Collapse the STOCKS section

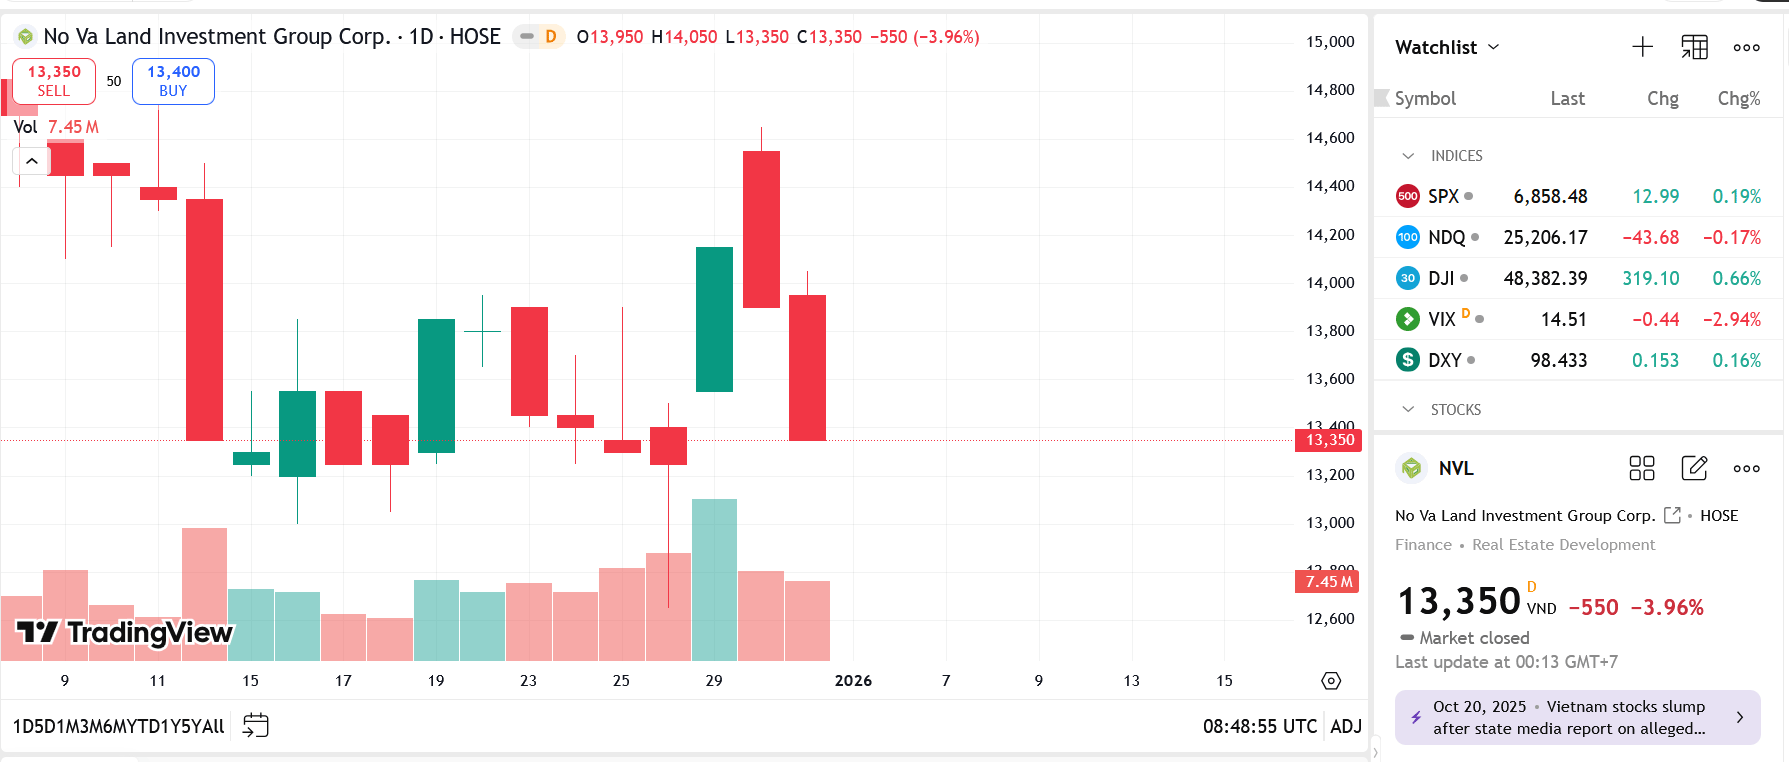[x=1408, y=410]
